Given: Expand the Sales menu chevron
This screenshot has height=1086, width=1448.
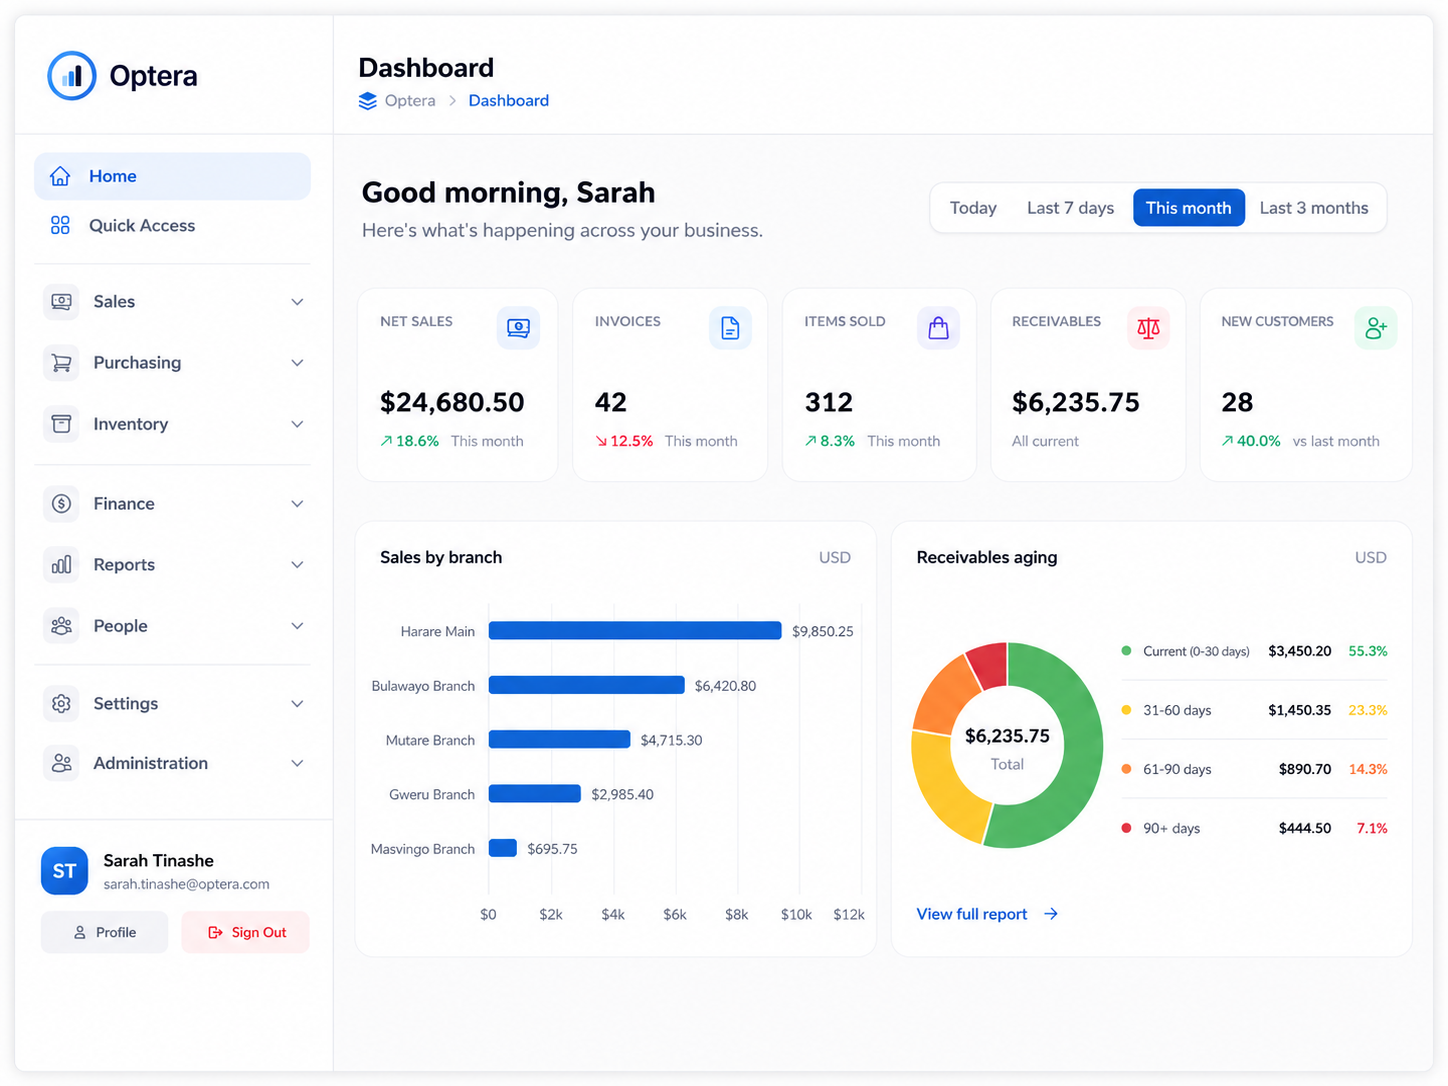Looking at the screenshot, I should click(x=297, y=302).
